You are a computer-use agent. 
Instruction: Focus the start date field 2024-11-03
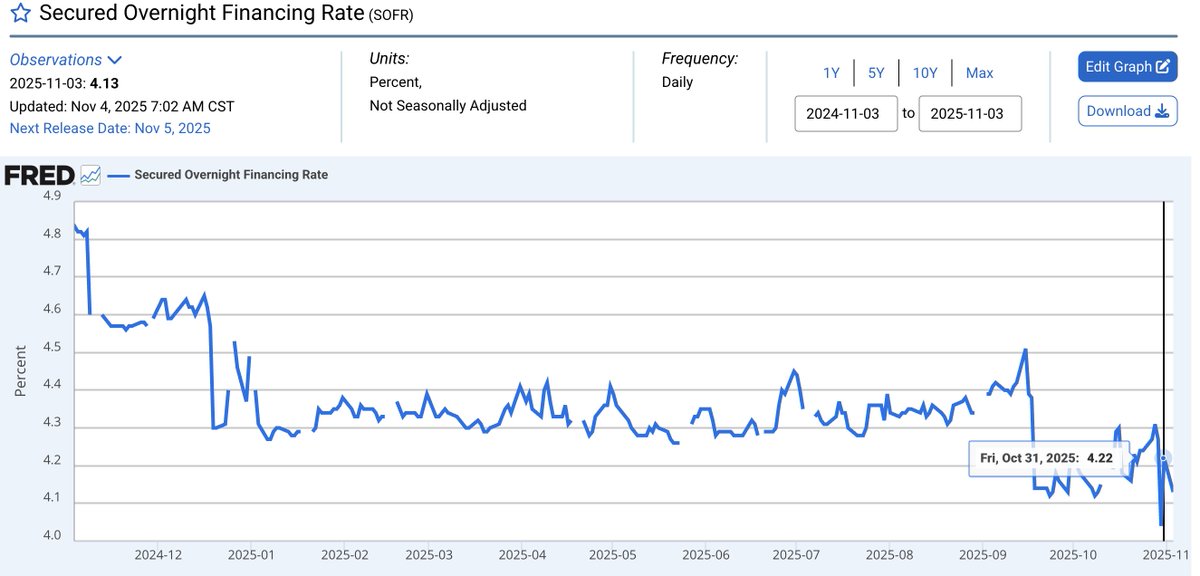[x=846, y=113]
